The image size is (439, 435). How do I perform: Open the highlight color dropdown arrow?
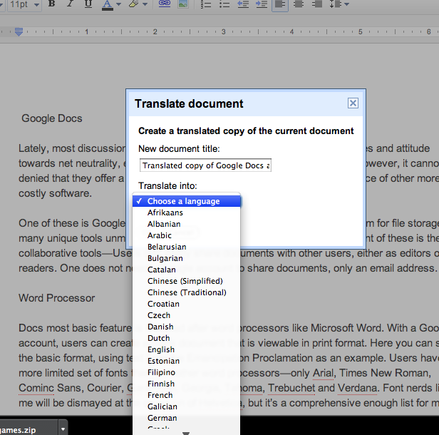point(145,4)
